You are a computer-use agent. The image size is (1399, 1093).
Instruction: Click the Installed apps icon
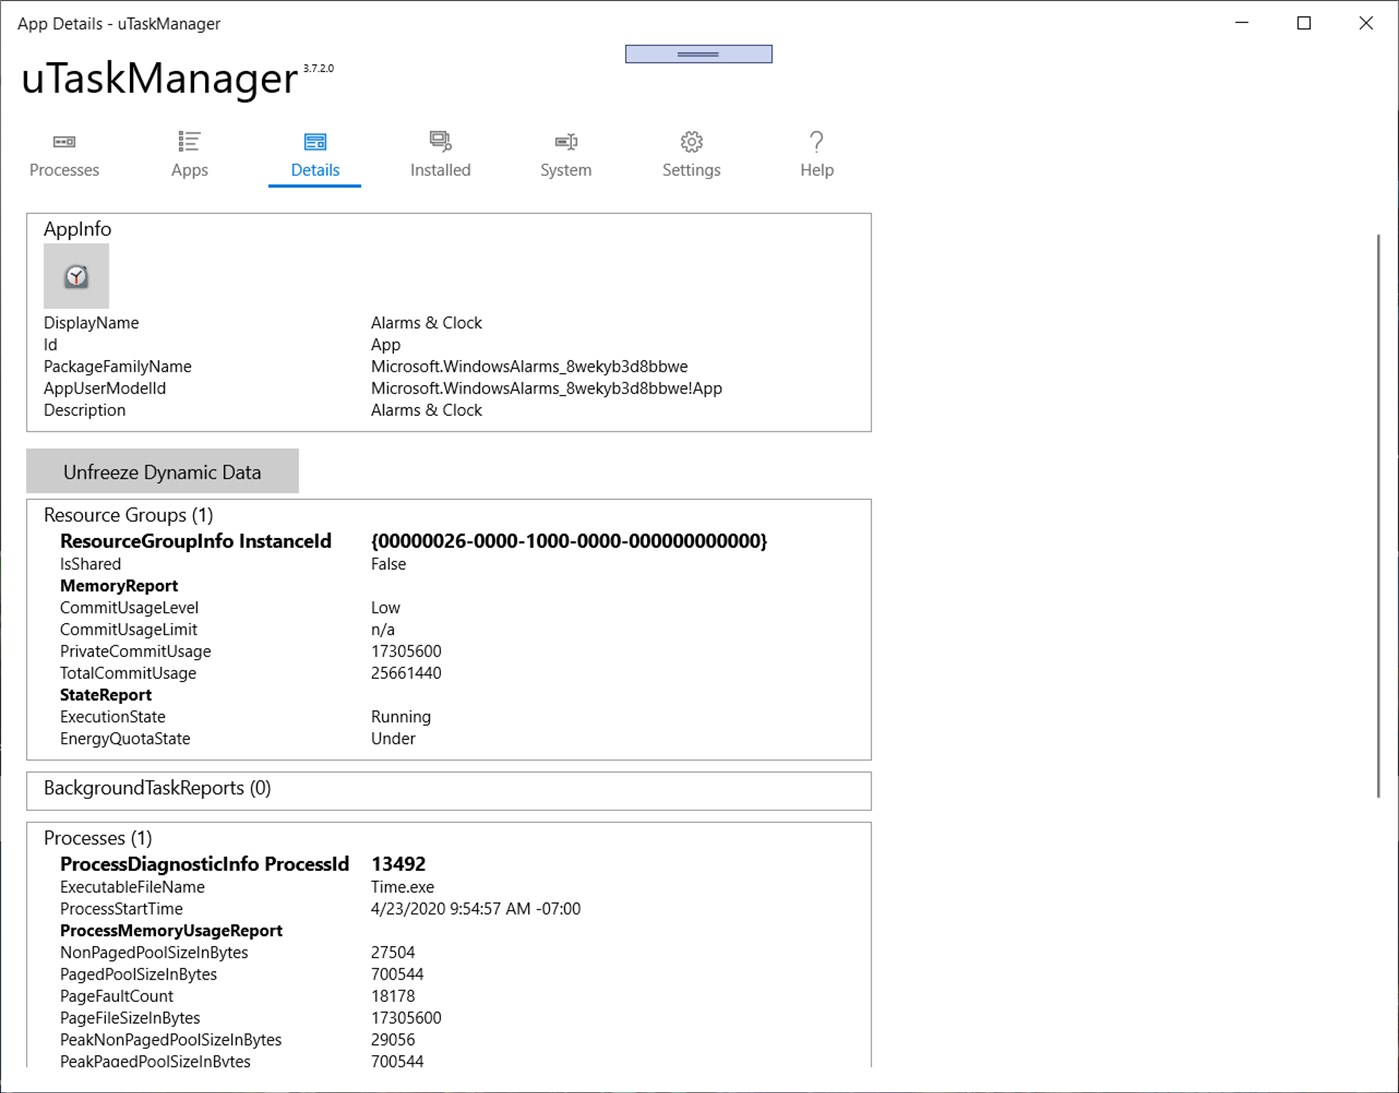[x=439, y=141]
